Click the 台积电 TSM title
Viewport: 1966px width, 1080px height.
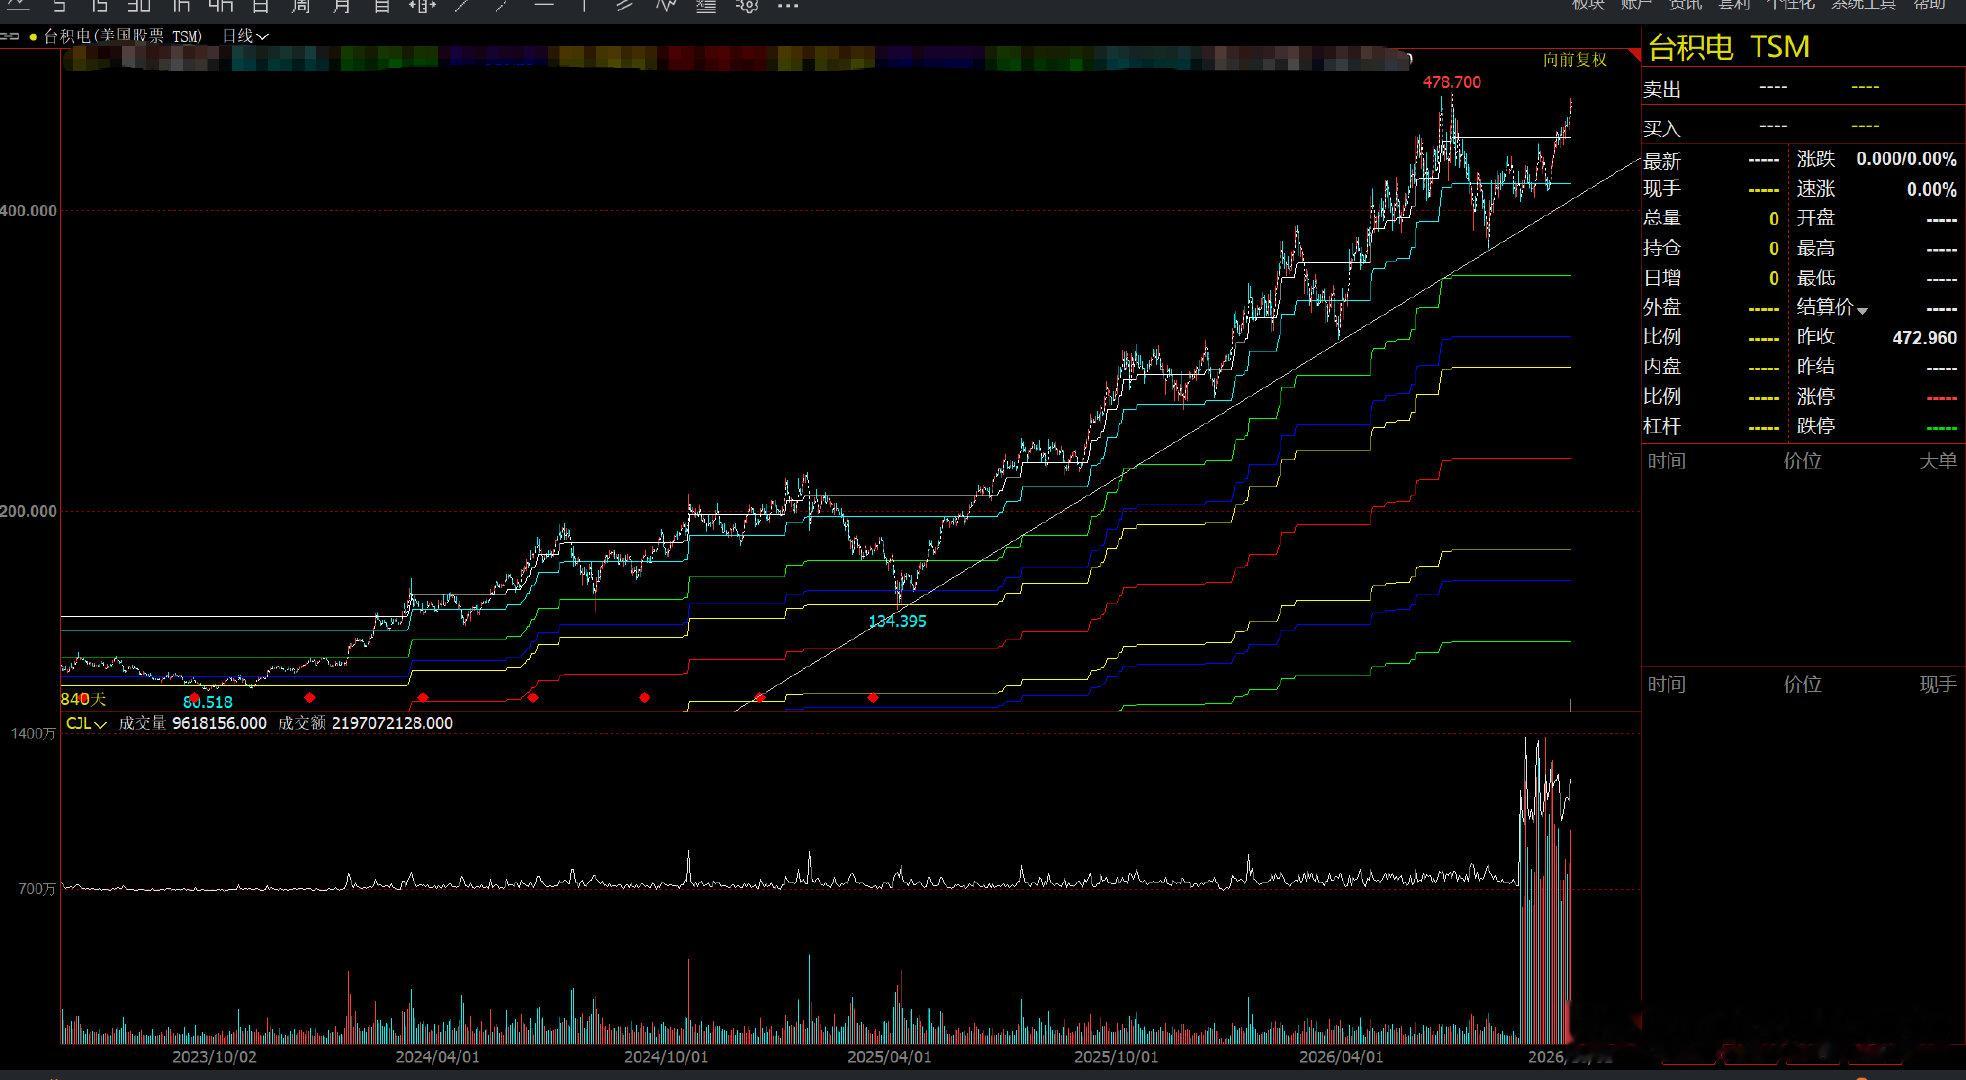tap(1728, 47)
